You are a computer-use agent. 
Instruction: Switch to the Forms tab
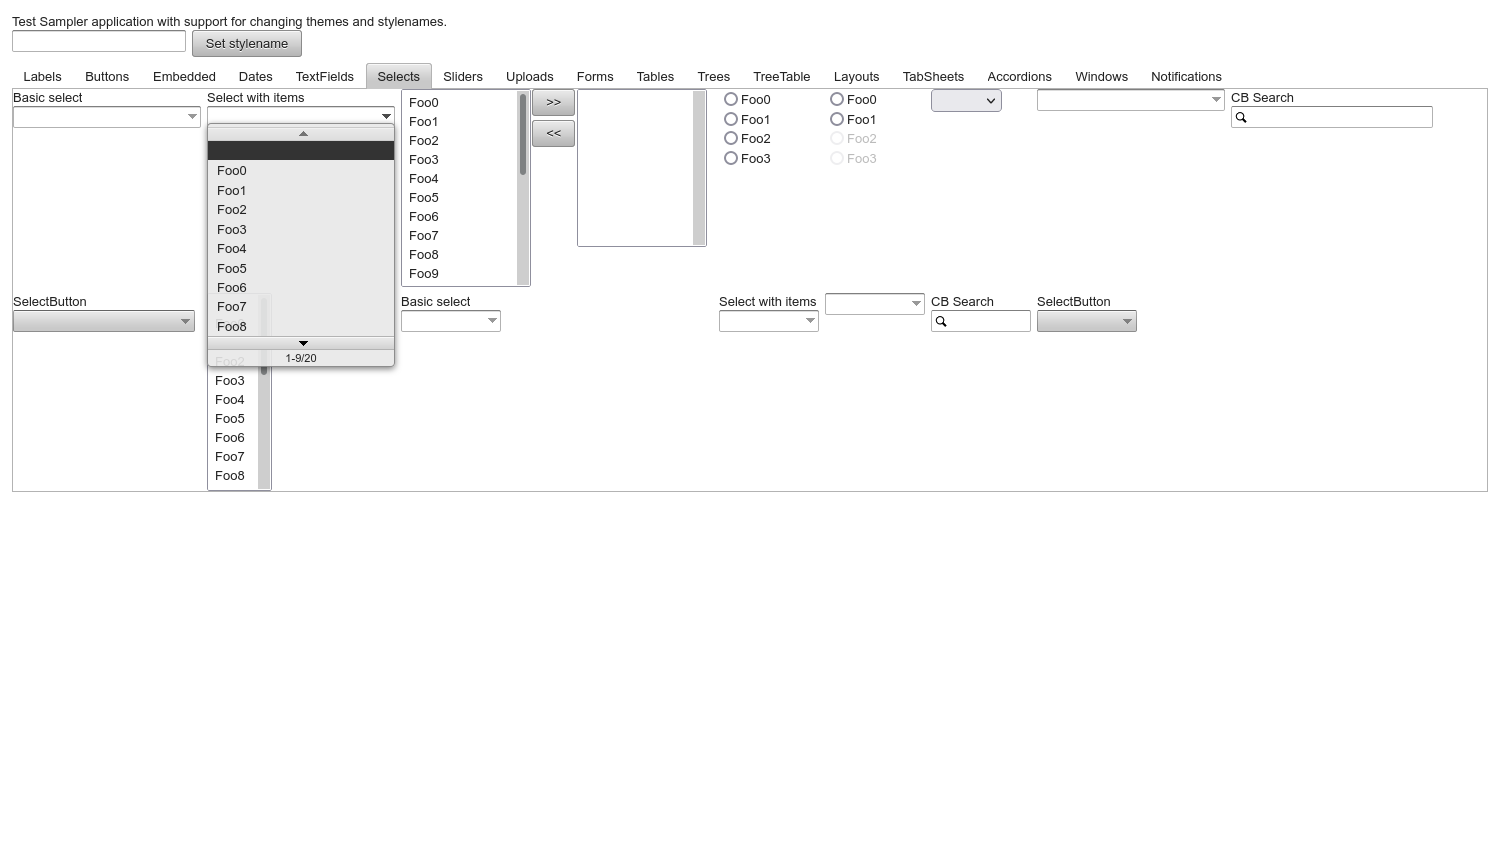[595, 76]
